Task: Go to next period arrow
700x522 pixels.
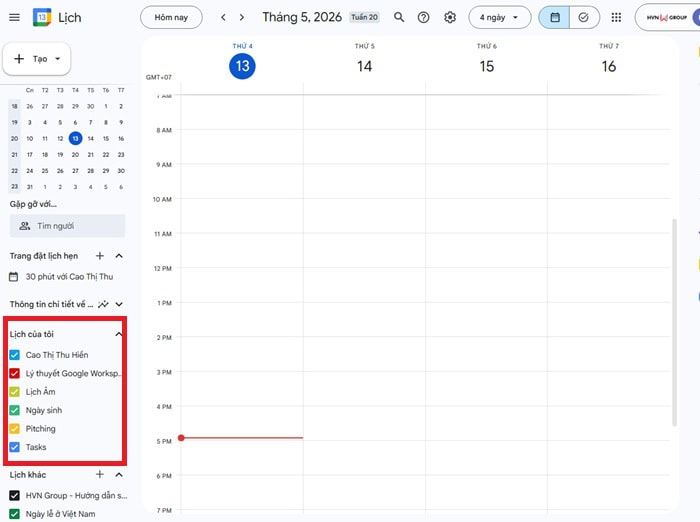Action: point(242,17)
